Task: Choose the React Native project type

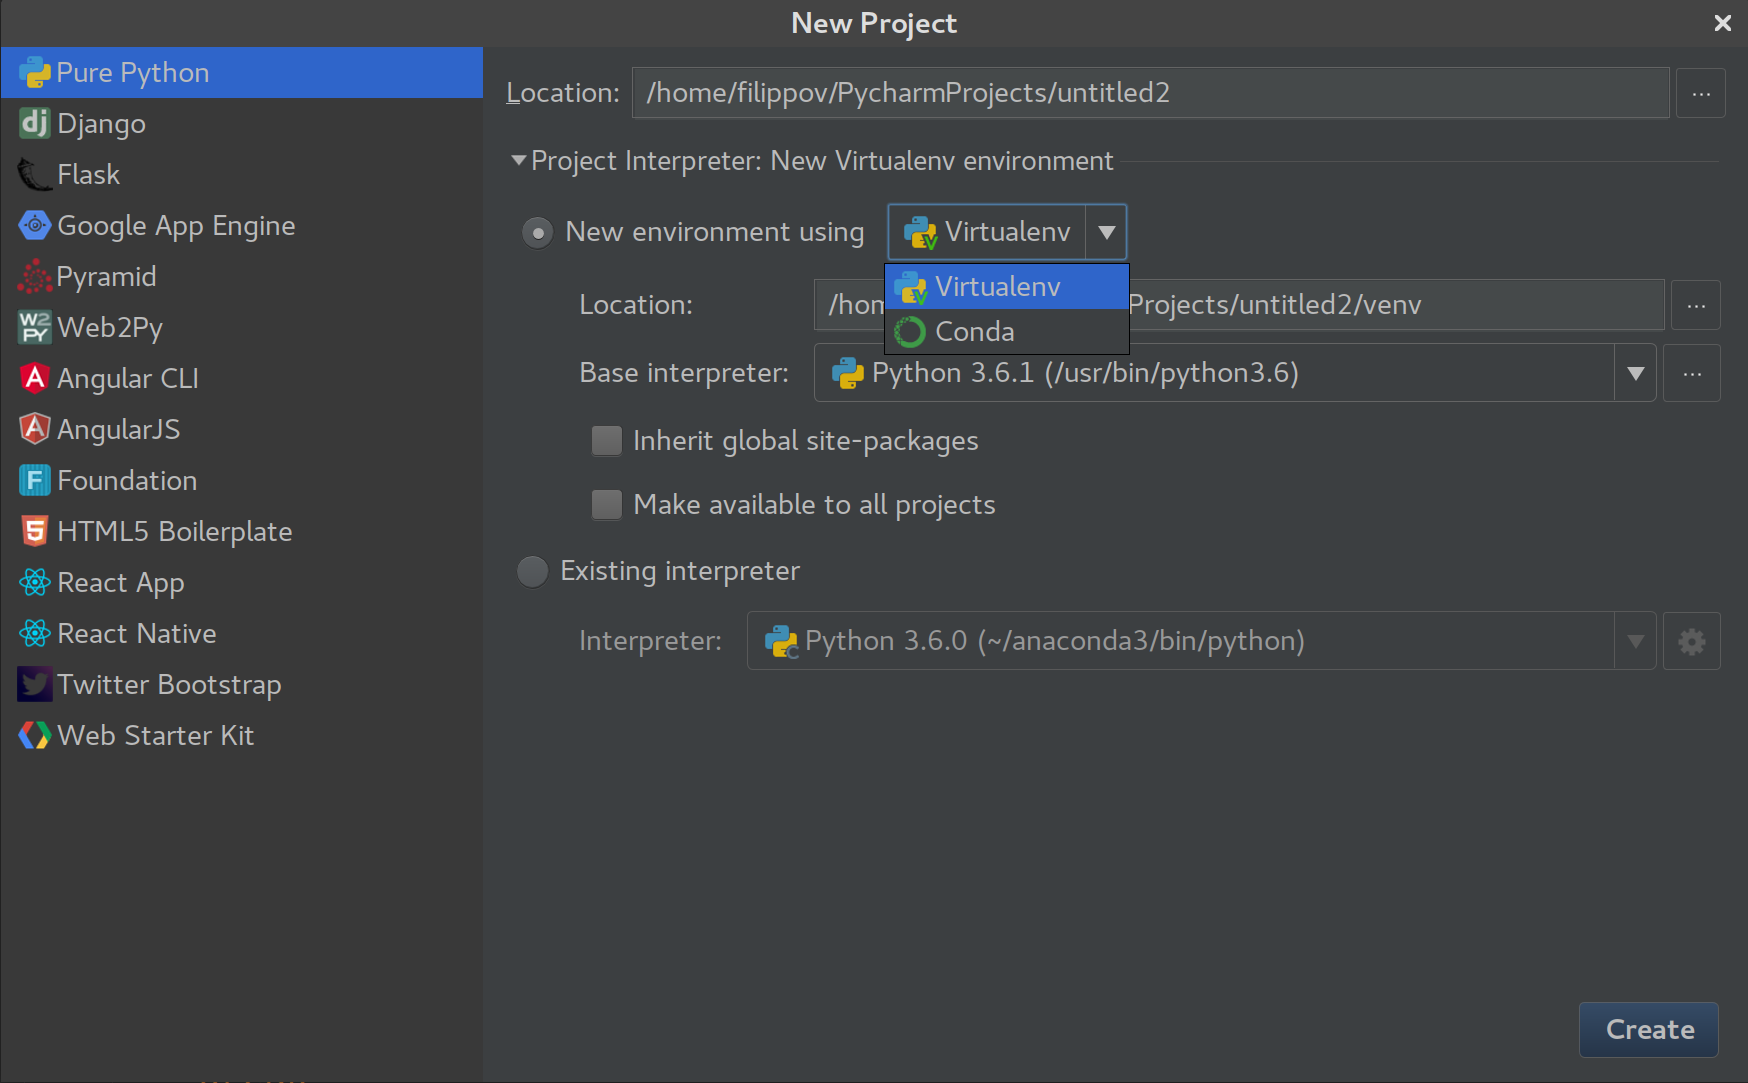Action: pos(242,634)
